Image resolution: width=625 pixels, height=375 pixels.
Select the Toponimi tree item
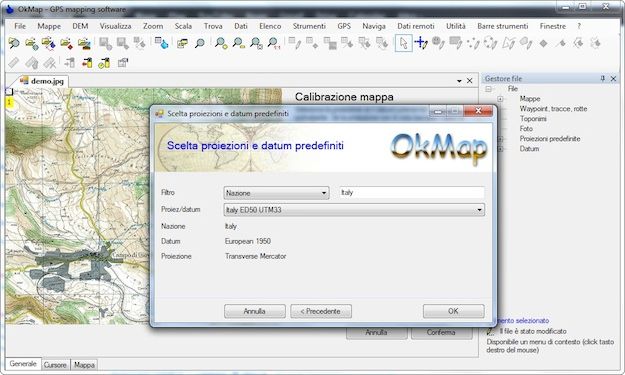tap(533, 119)
